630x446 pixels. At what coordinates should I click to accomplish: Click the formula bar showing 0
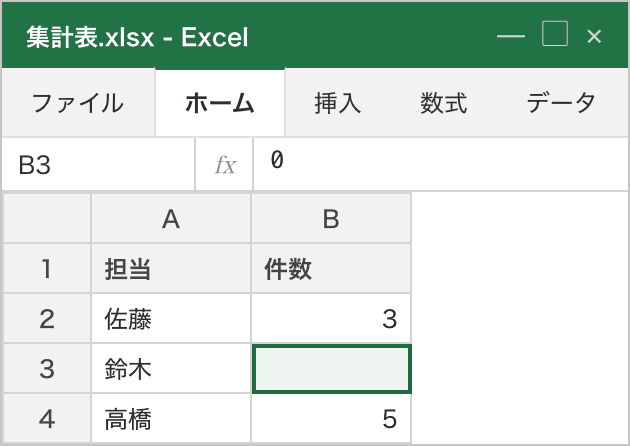click(x=441, y=164)
